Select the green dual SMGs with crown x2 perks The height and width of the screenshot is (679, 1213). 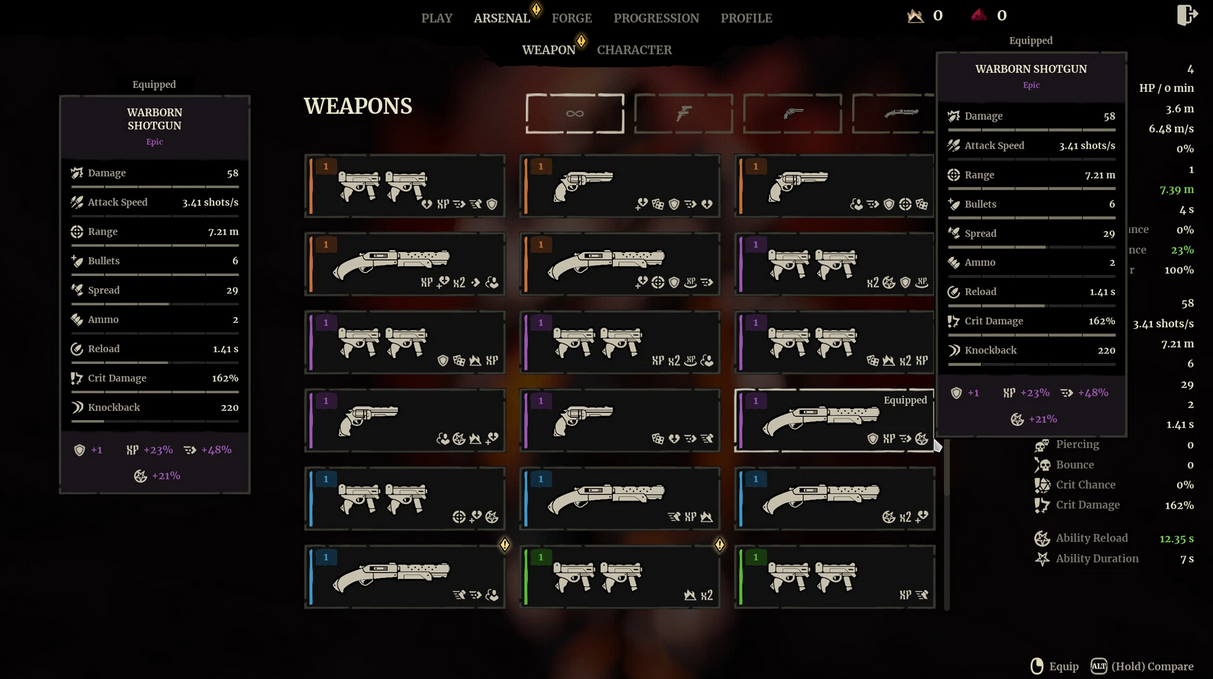[620, 576]
